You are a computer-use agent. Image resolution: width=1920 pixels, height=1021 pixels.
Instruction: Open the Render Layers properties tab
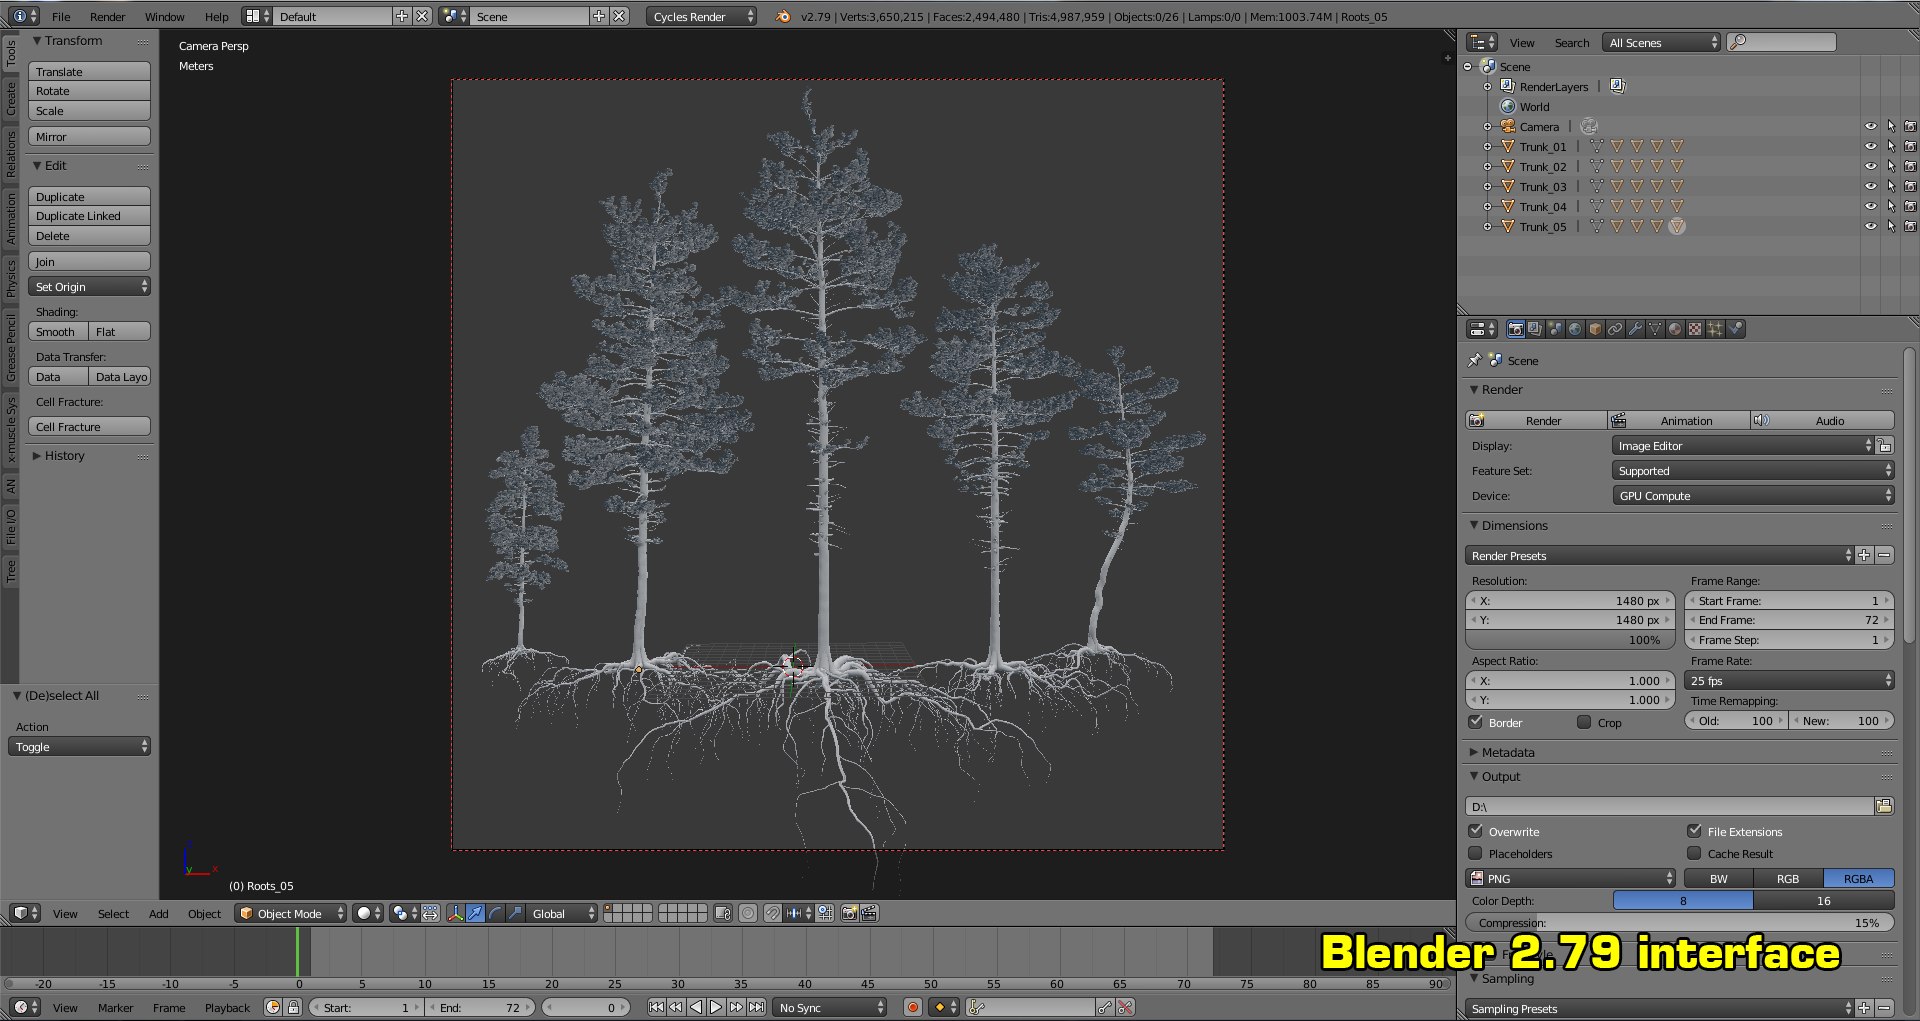click(1536, 329)
